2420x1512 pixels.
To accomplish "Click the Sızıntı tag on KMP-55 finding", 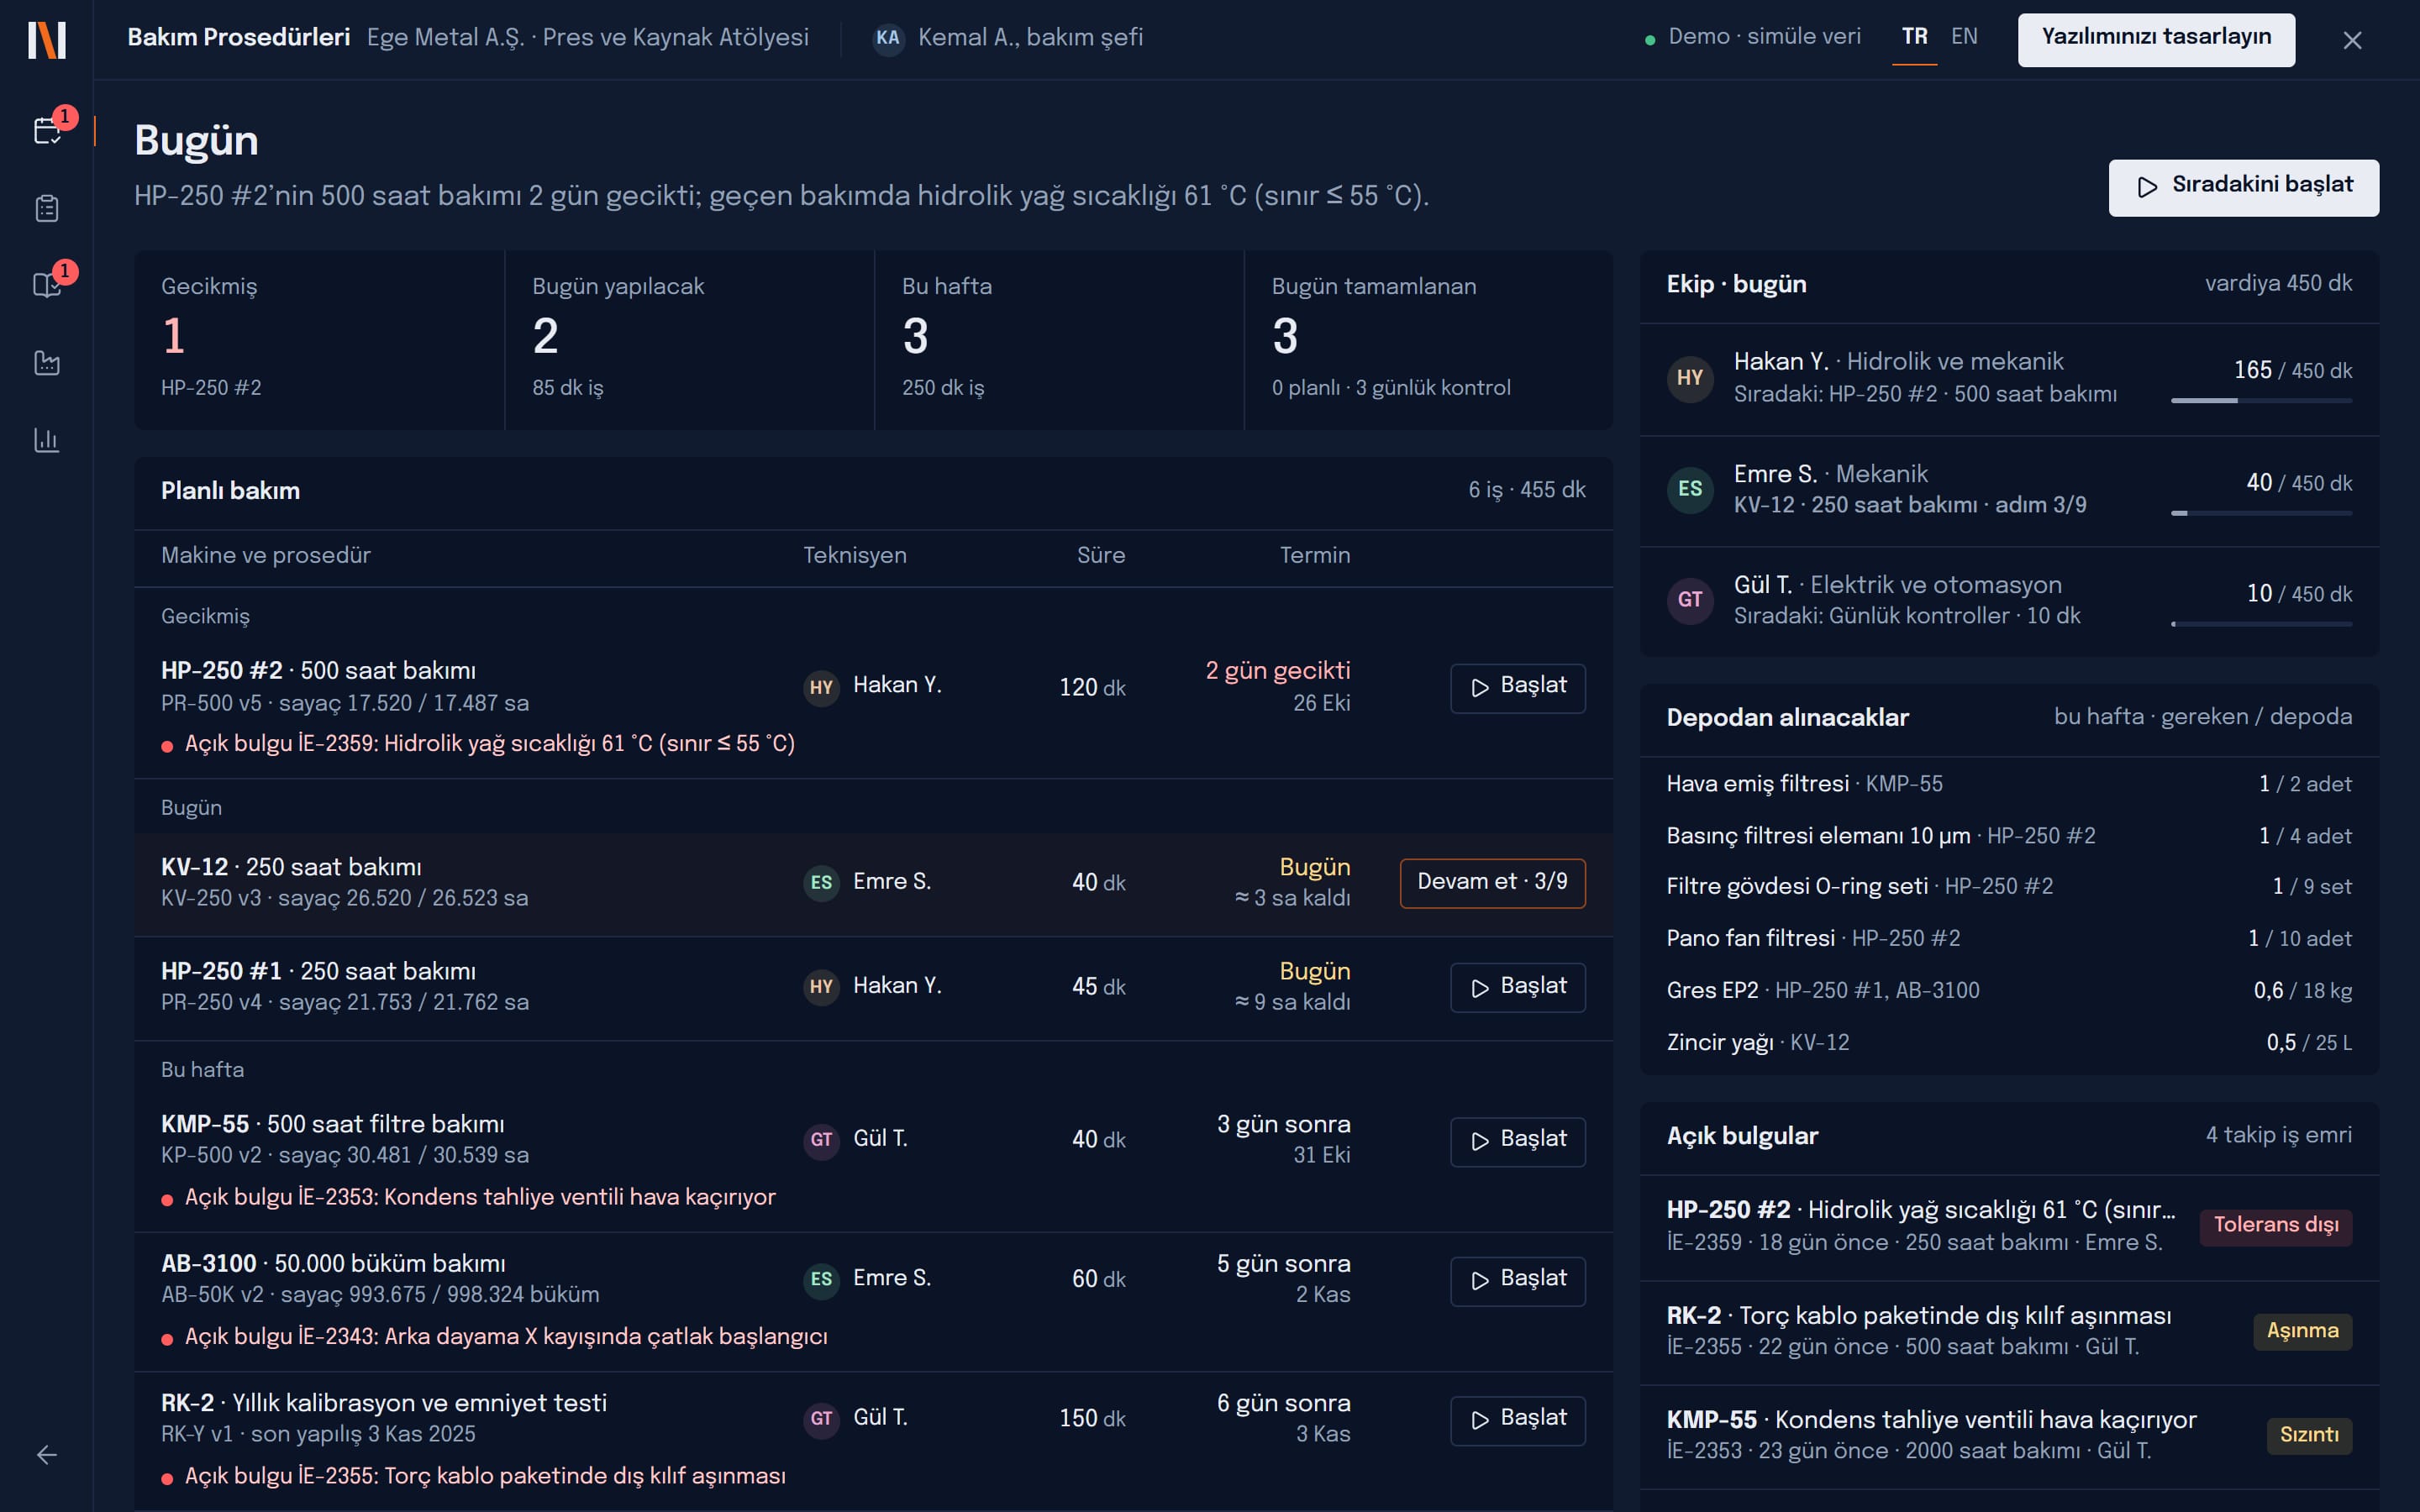I will coord(2309,1435).
